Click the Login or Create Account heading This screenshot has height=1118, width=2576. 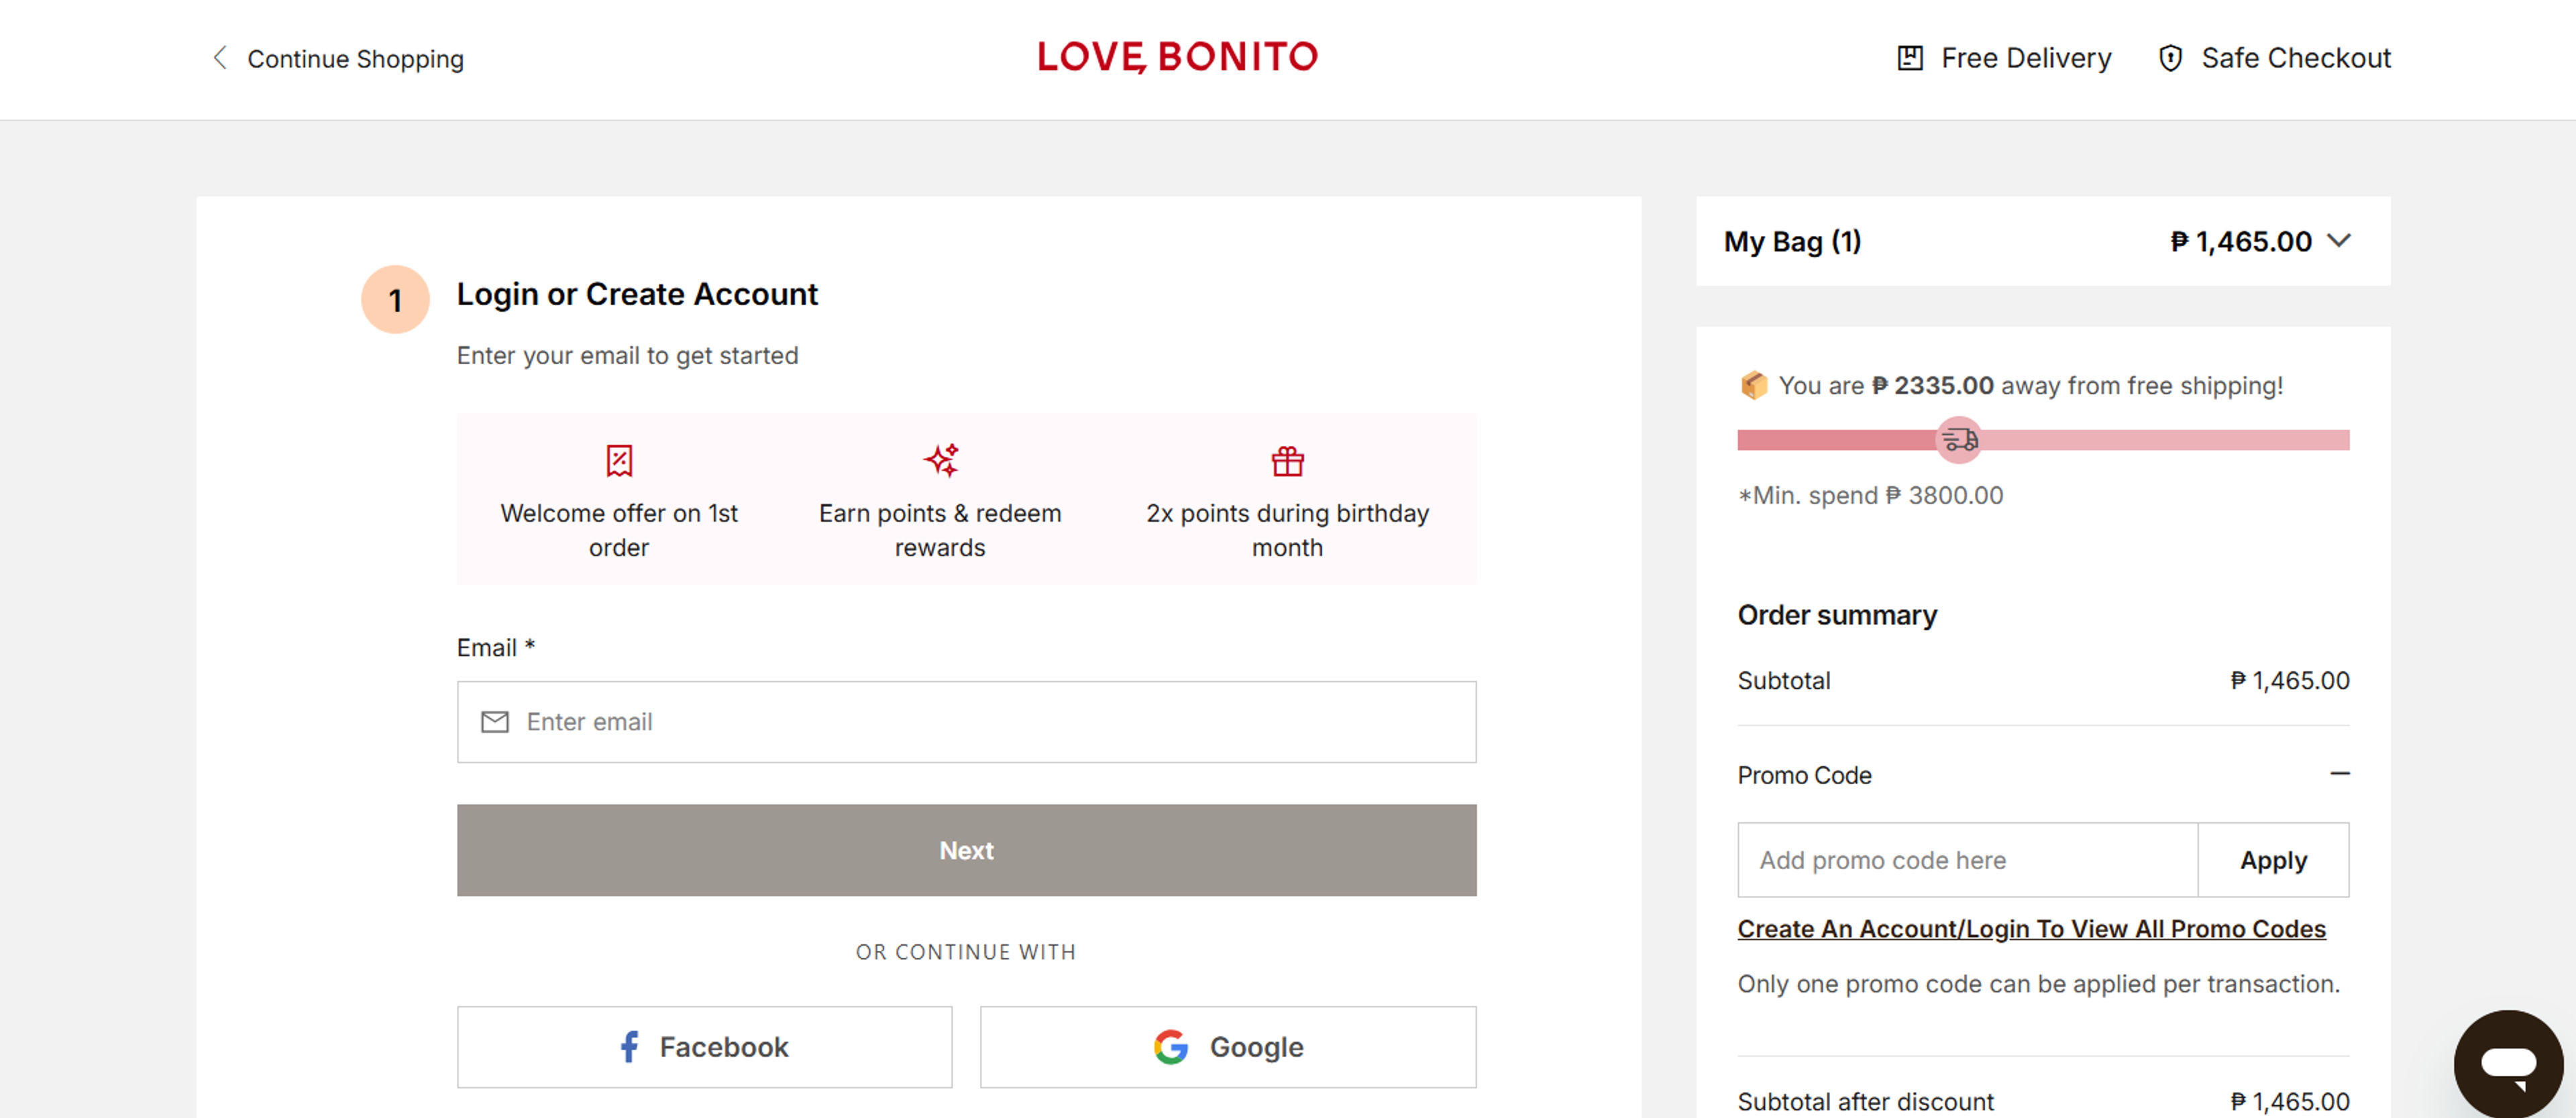(x=637, y=294)
